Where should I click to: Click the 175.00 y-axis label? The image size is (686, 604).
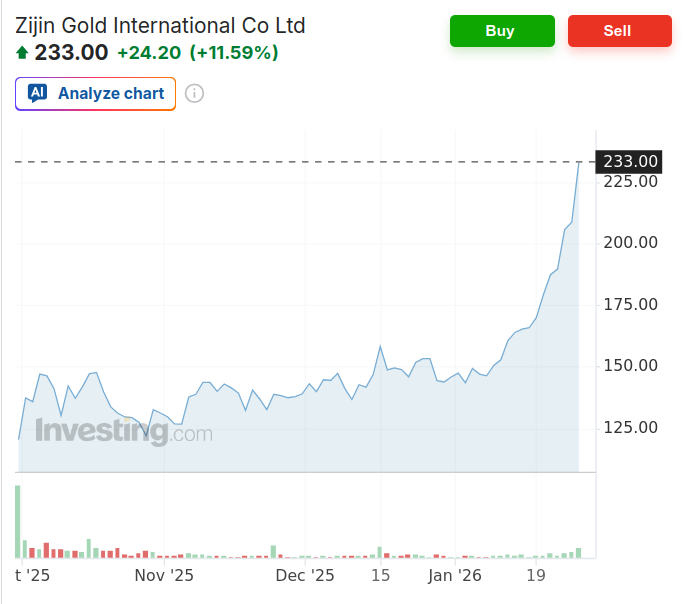point(630,304)
